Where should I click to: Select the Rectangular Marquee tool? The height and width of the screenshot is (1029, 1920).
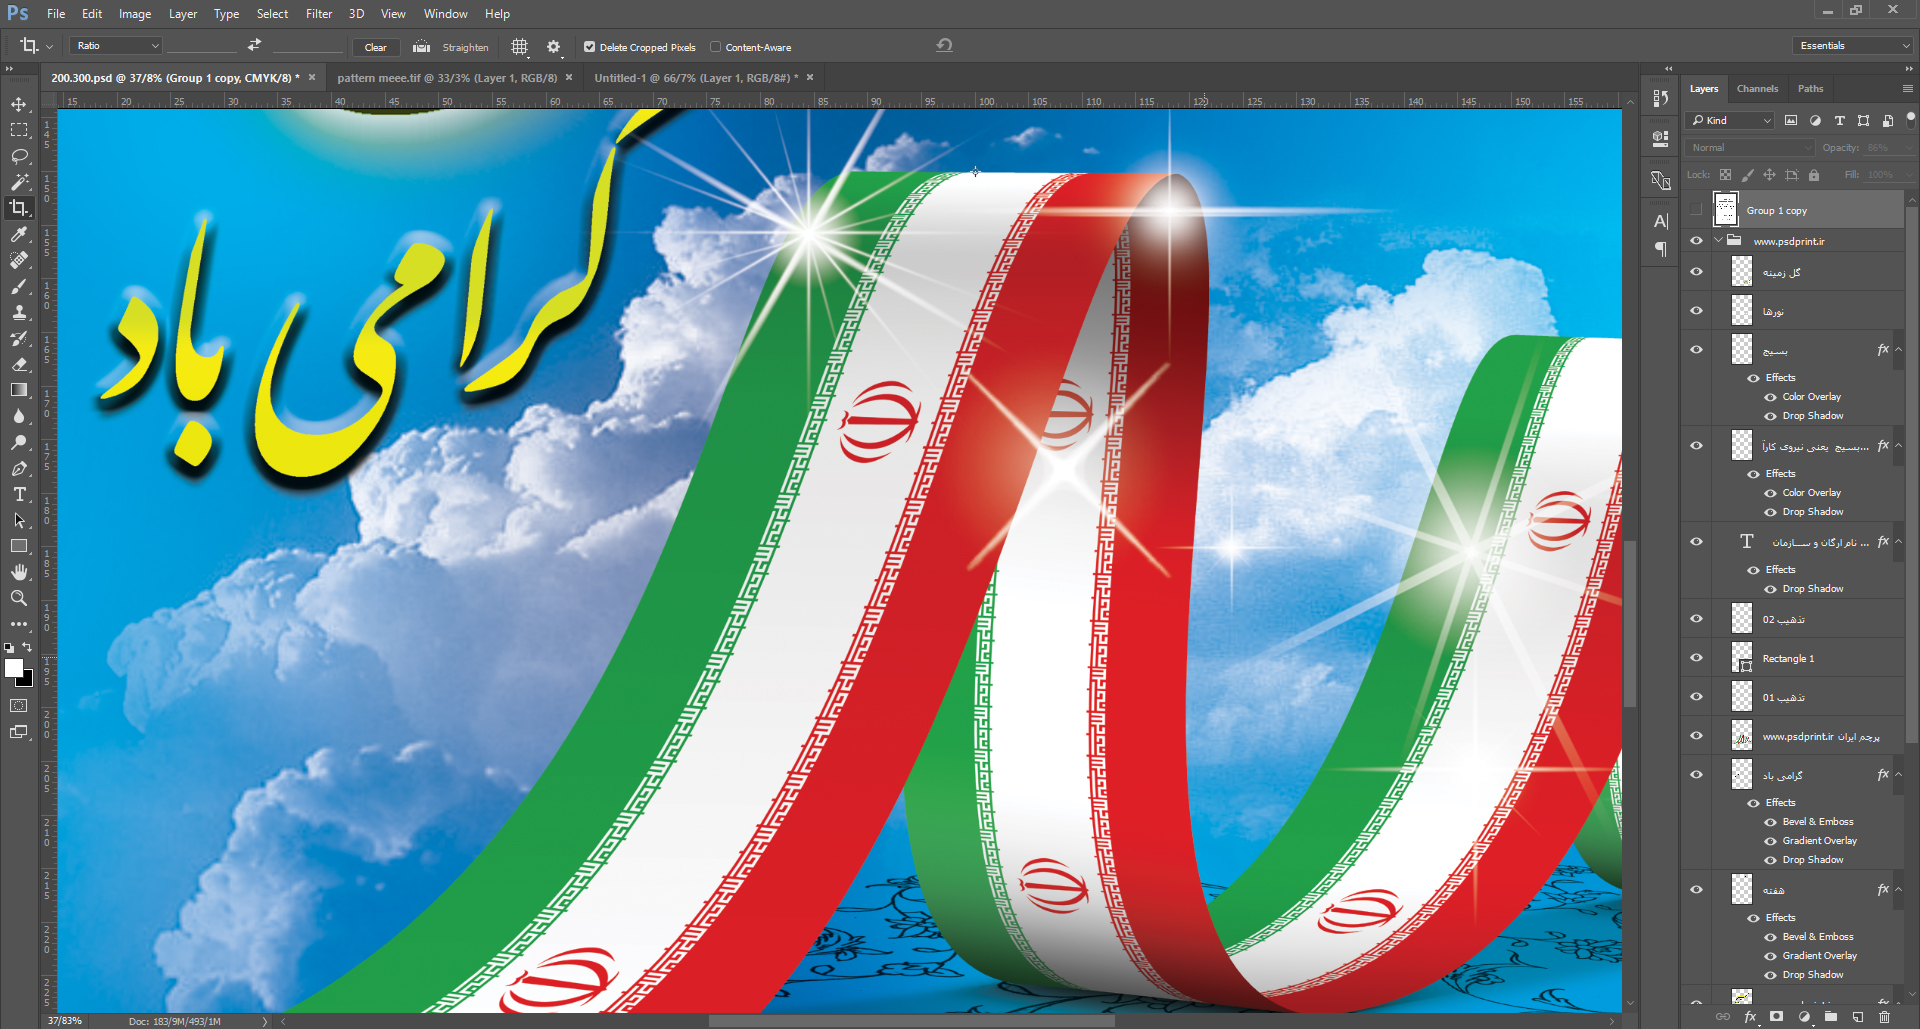tap(19, 130)
